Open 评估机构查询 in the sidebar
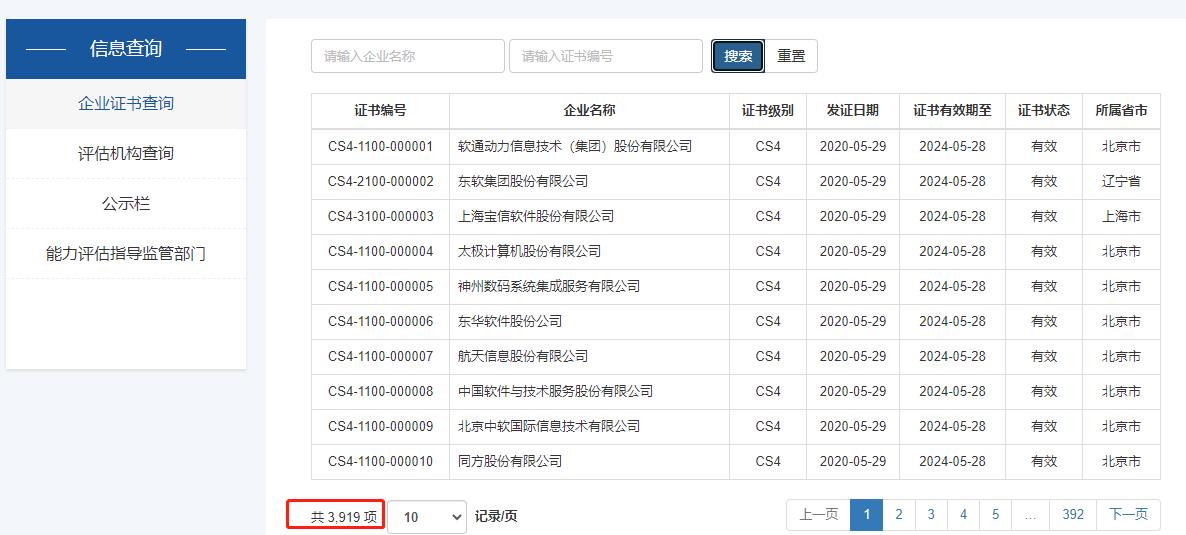 tap(126, 154)
